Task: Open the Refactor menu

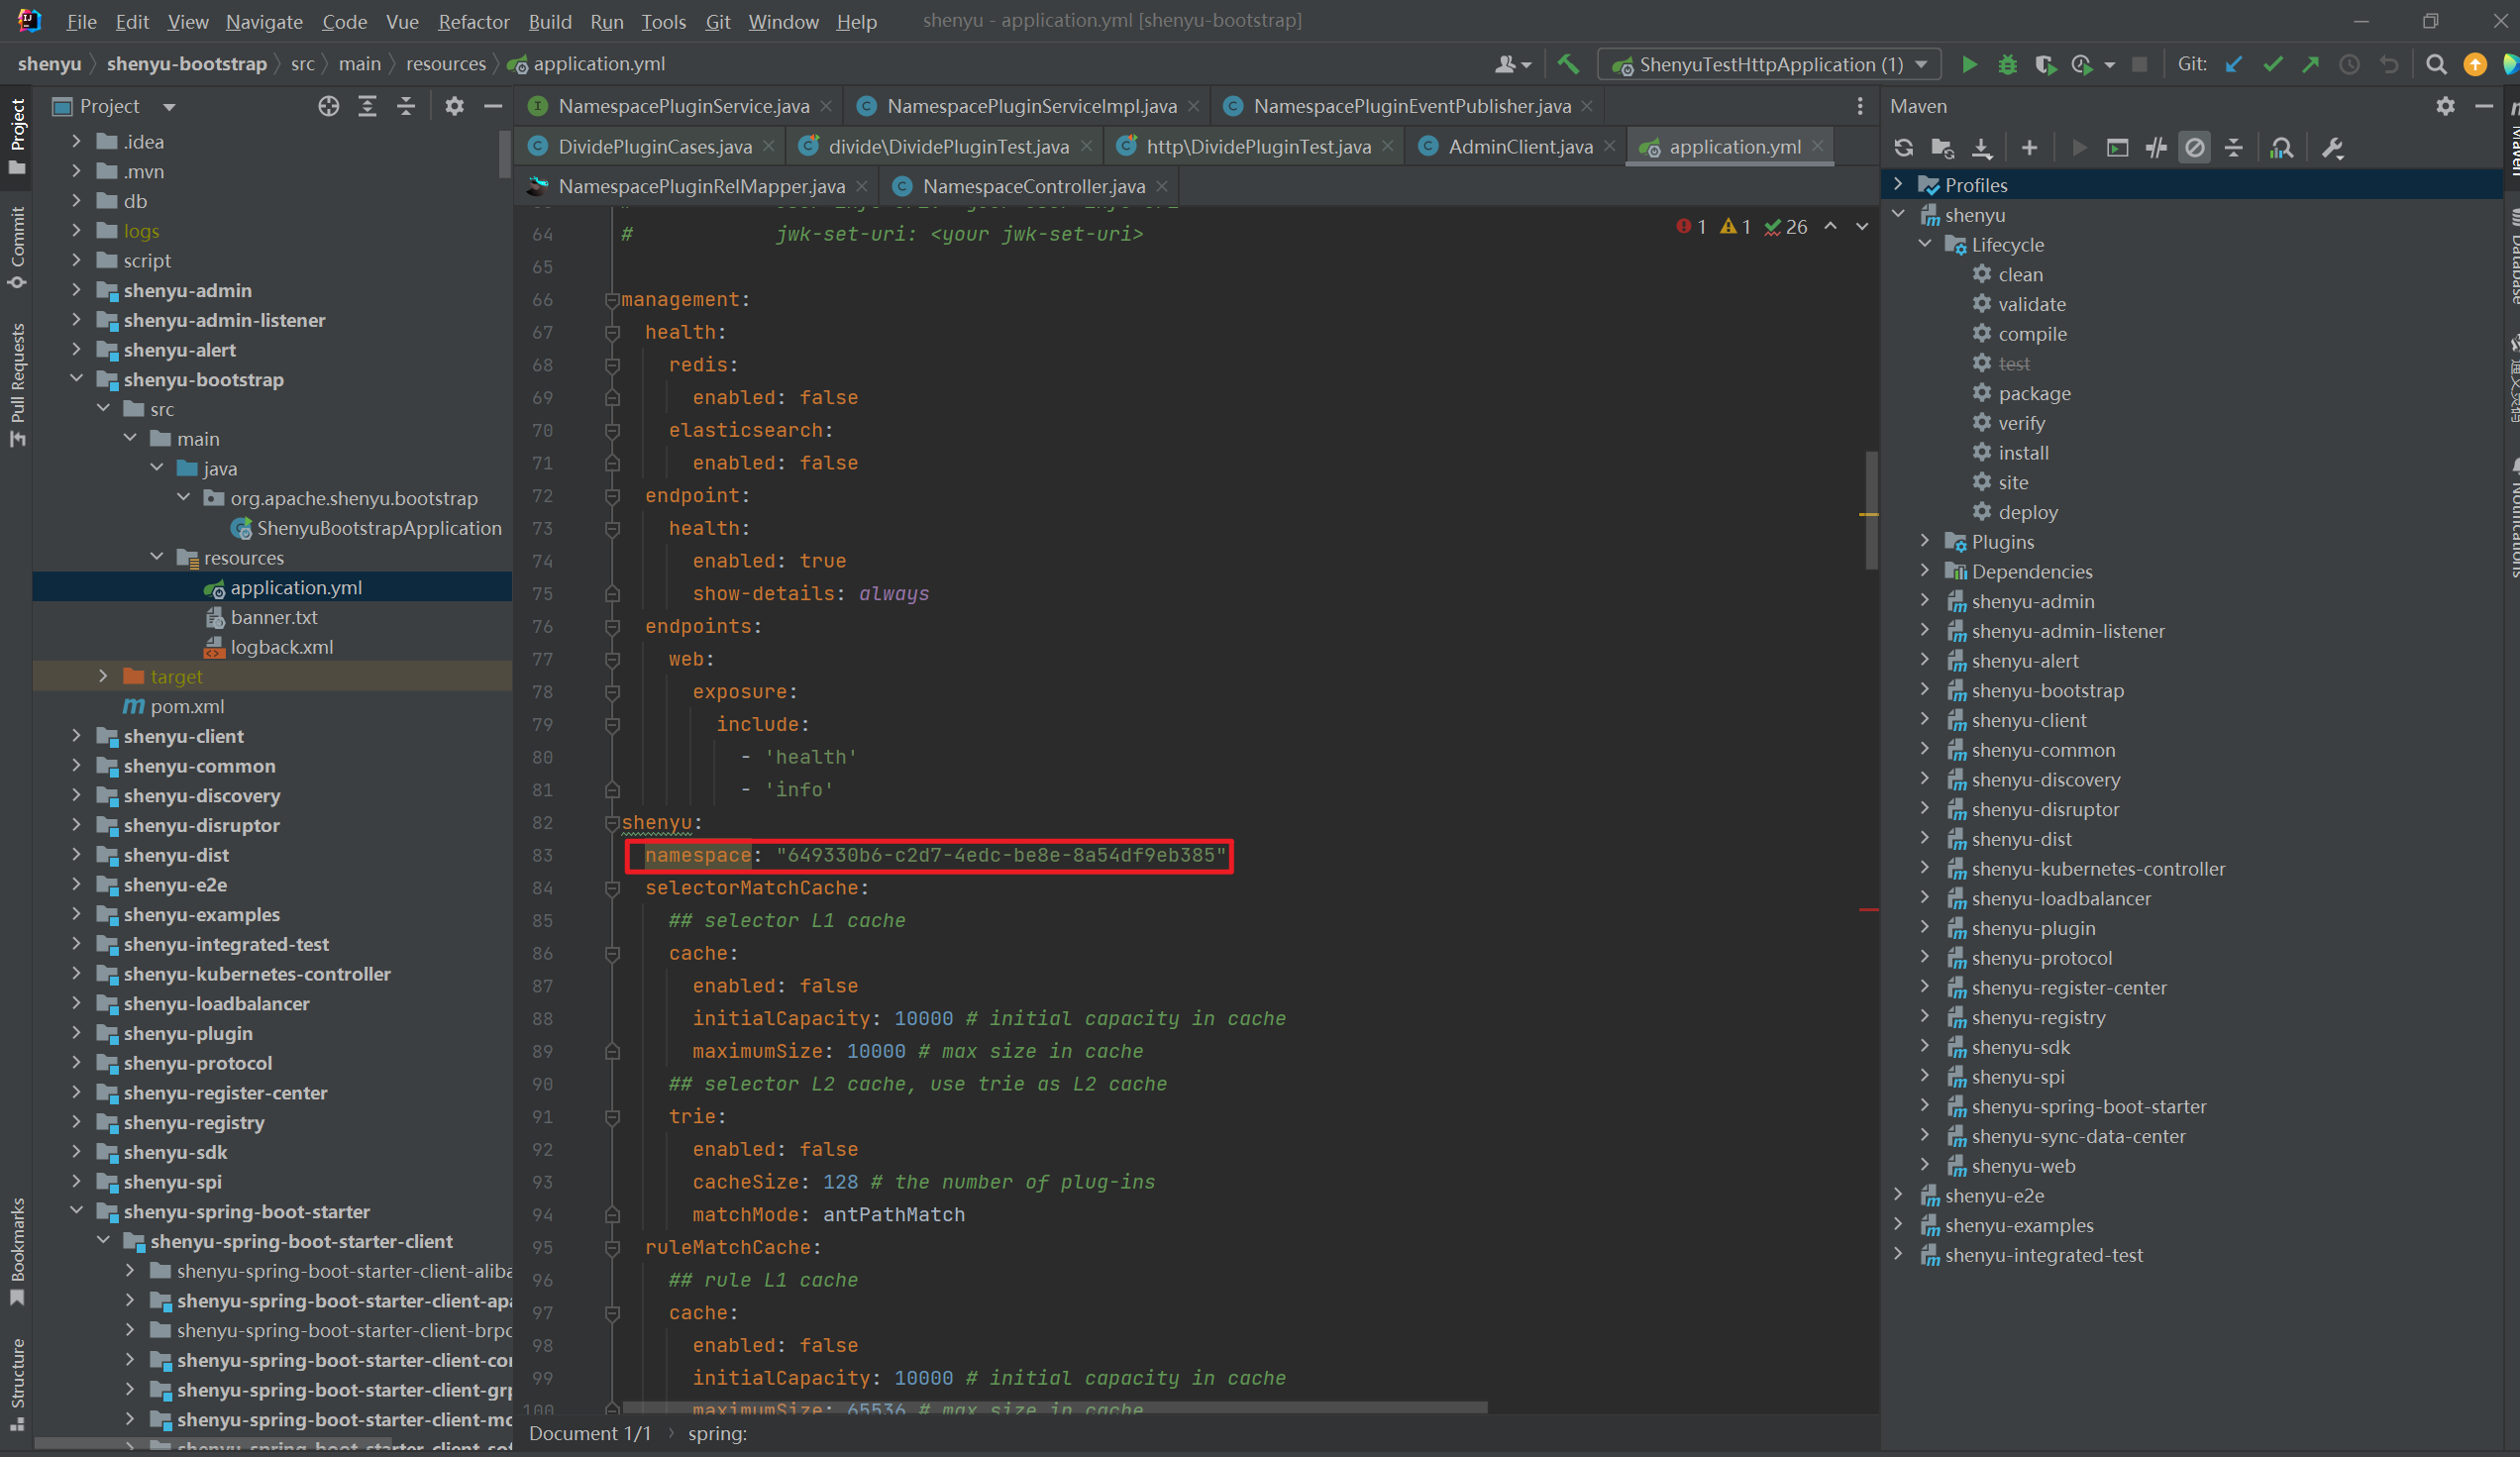Action: coord(473,21)
